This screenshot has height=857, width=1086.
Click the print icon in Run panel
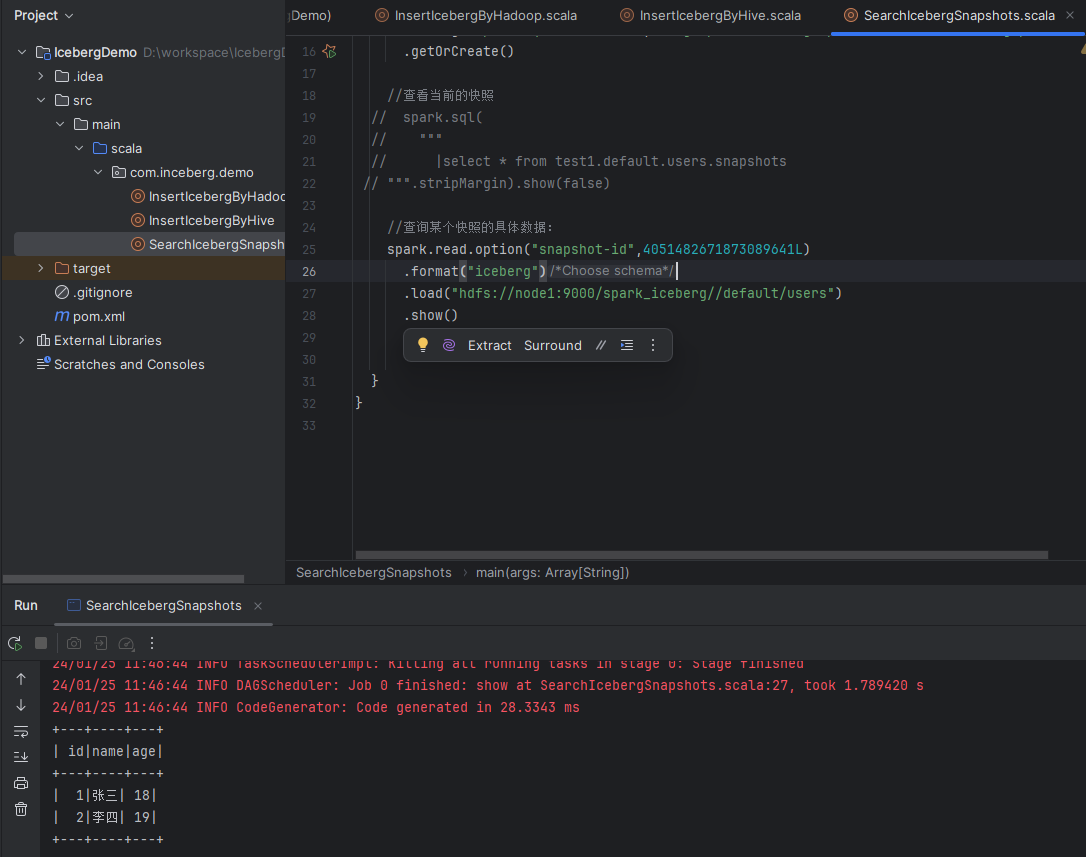click(21, 783)
